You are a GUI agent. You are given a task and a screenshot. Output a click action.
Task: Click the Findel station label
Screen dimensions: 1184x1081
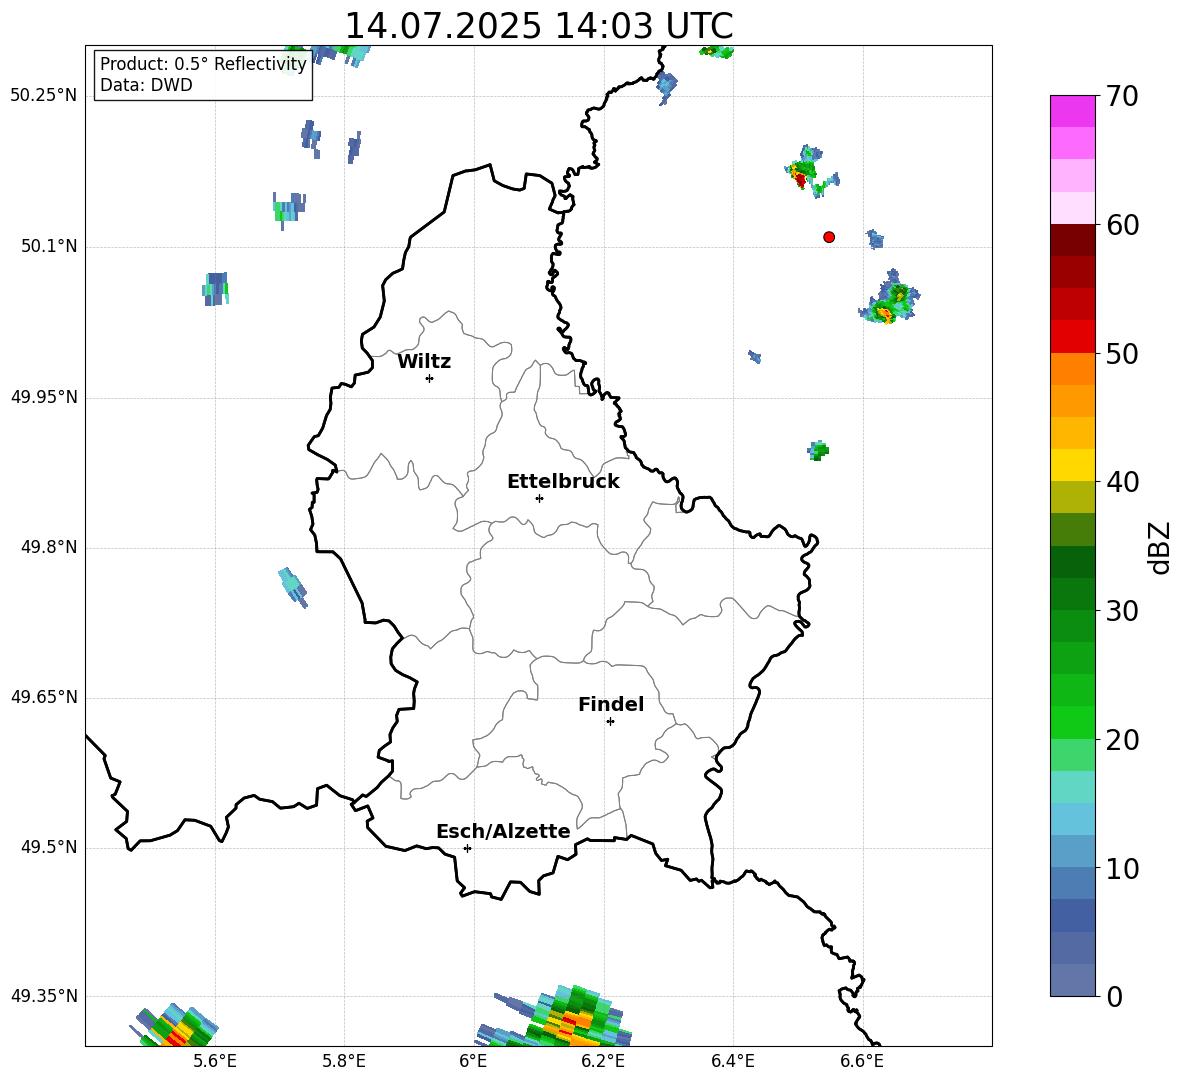click(611, 704)
